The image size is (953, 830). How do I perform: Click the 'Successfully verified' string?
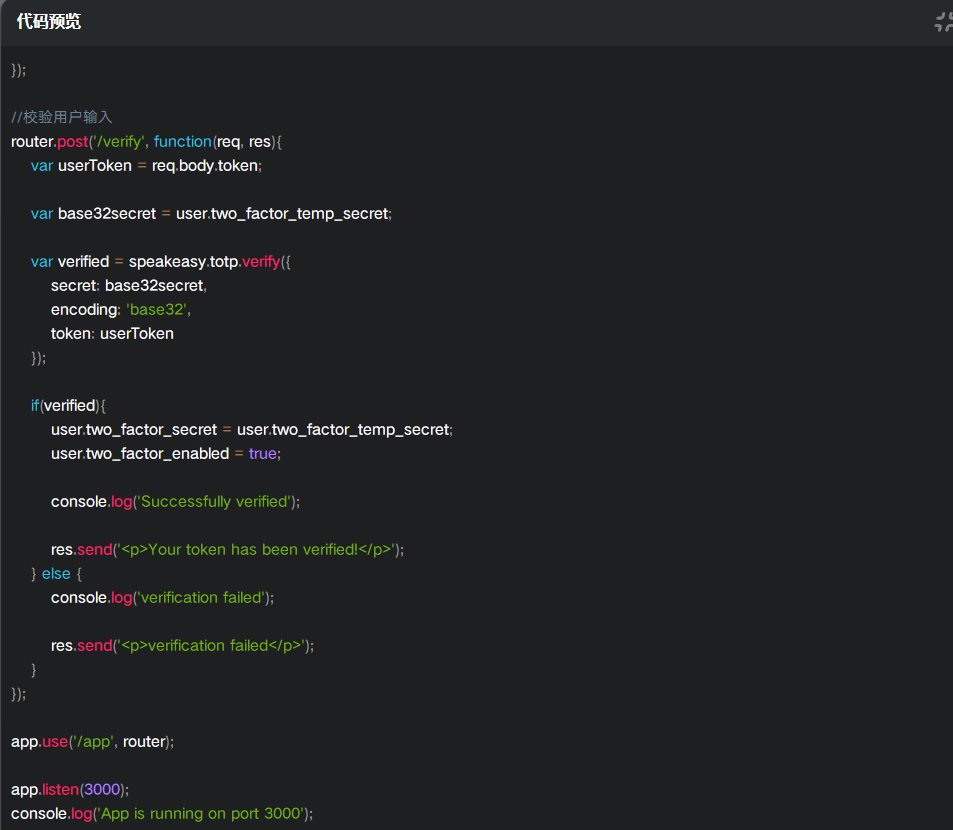click(214, 502)
